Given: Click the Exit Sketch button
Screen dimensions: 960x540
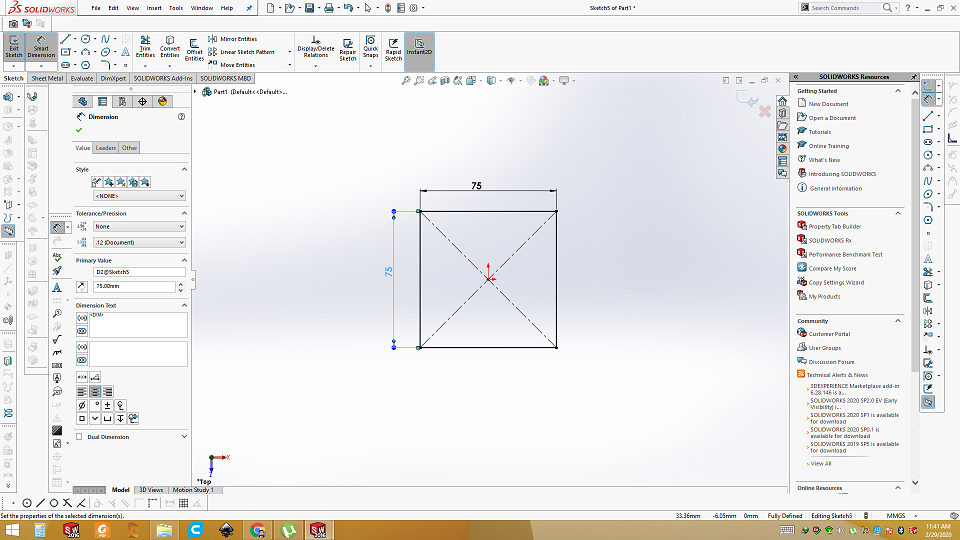Looking at the screenshot, I should pyautogui.click(x=13, y=48).
